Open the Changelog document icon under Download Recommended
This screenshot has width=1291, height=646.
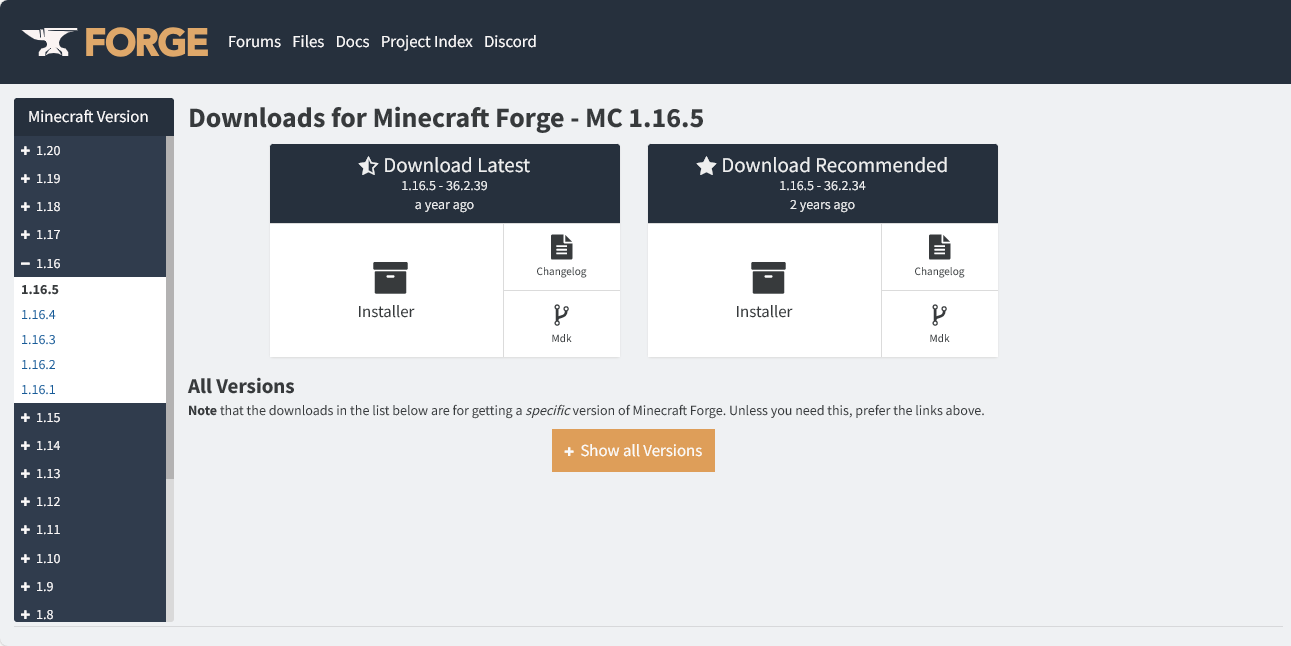coord(940,247)
